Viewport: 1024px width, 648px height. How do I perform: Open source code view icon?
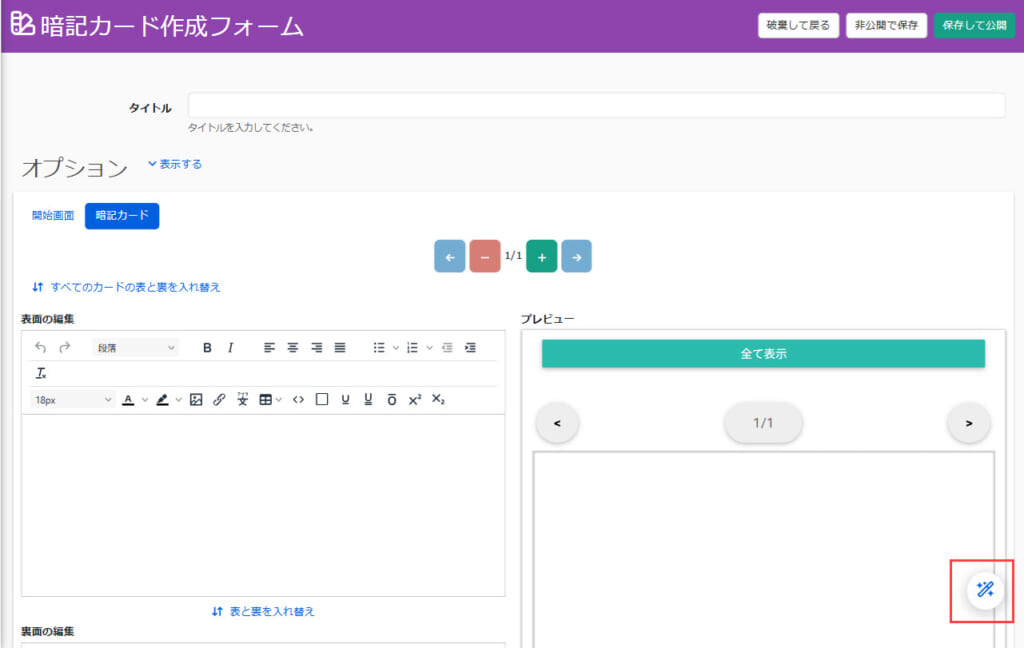(298, 399)
